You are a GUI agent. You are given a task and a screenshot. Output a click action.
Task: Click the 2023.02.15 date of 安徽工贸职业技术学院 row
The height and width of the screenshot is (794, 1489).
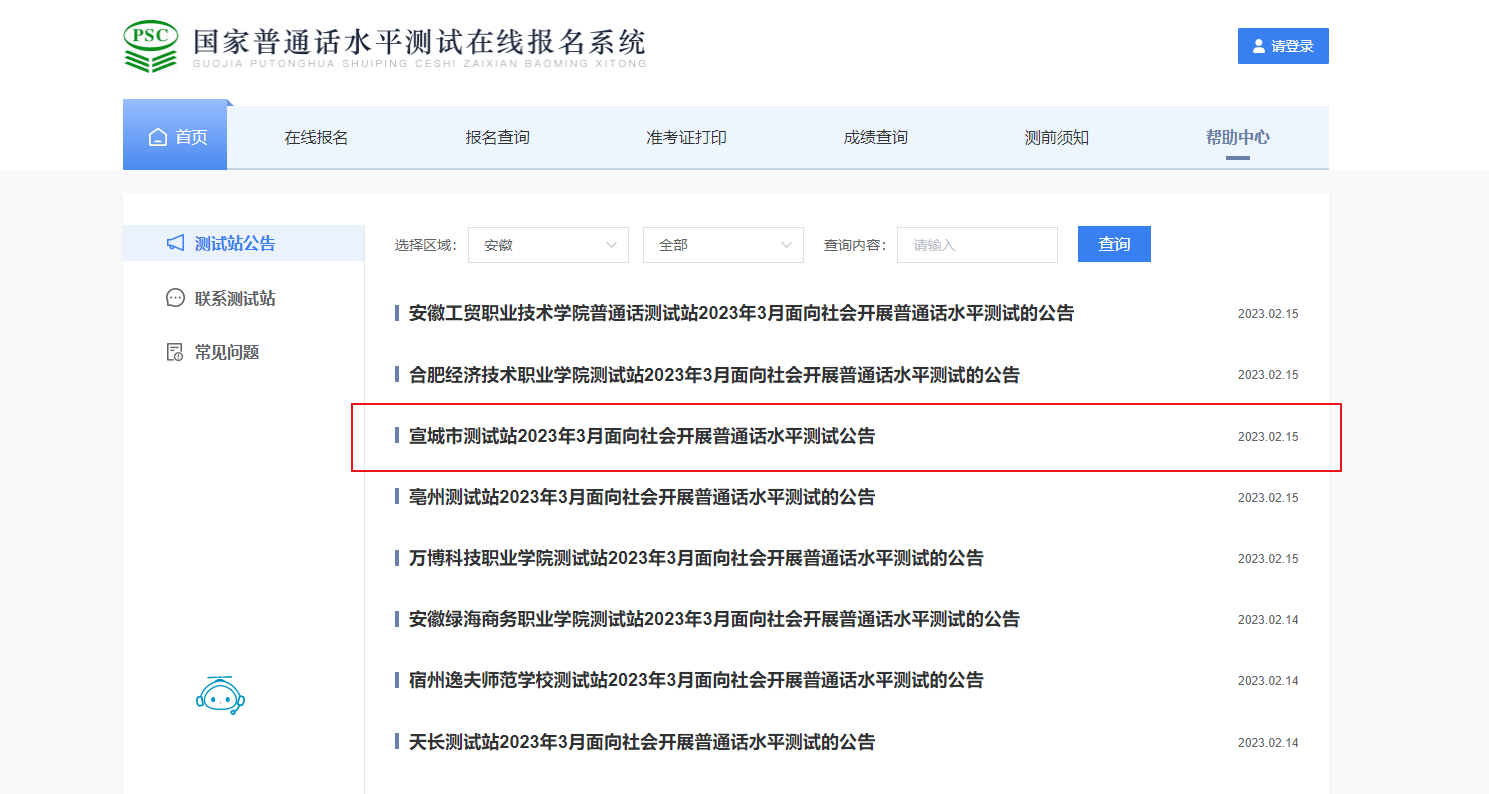(1268, 314)
